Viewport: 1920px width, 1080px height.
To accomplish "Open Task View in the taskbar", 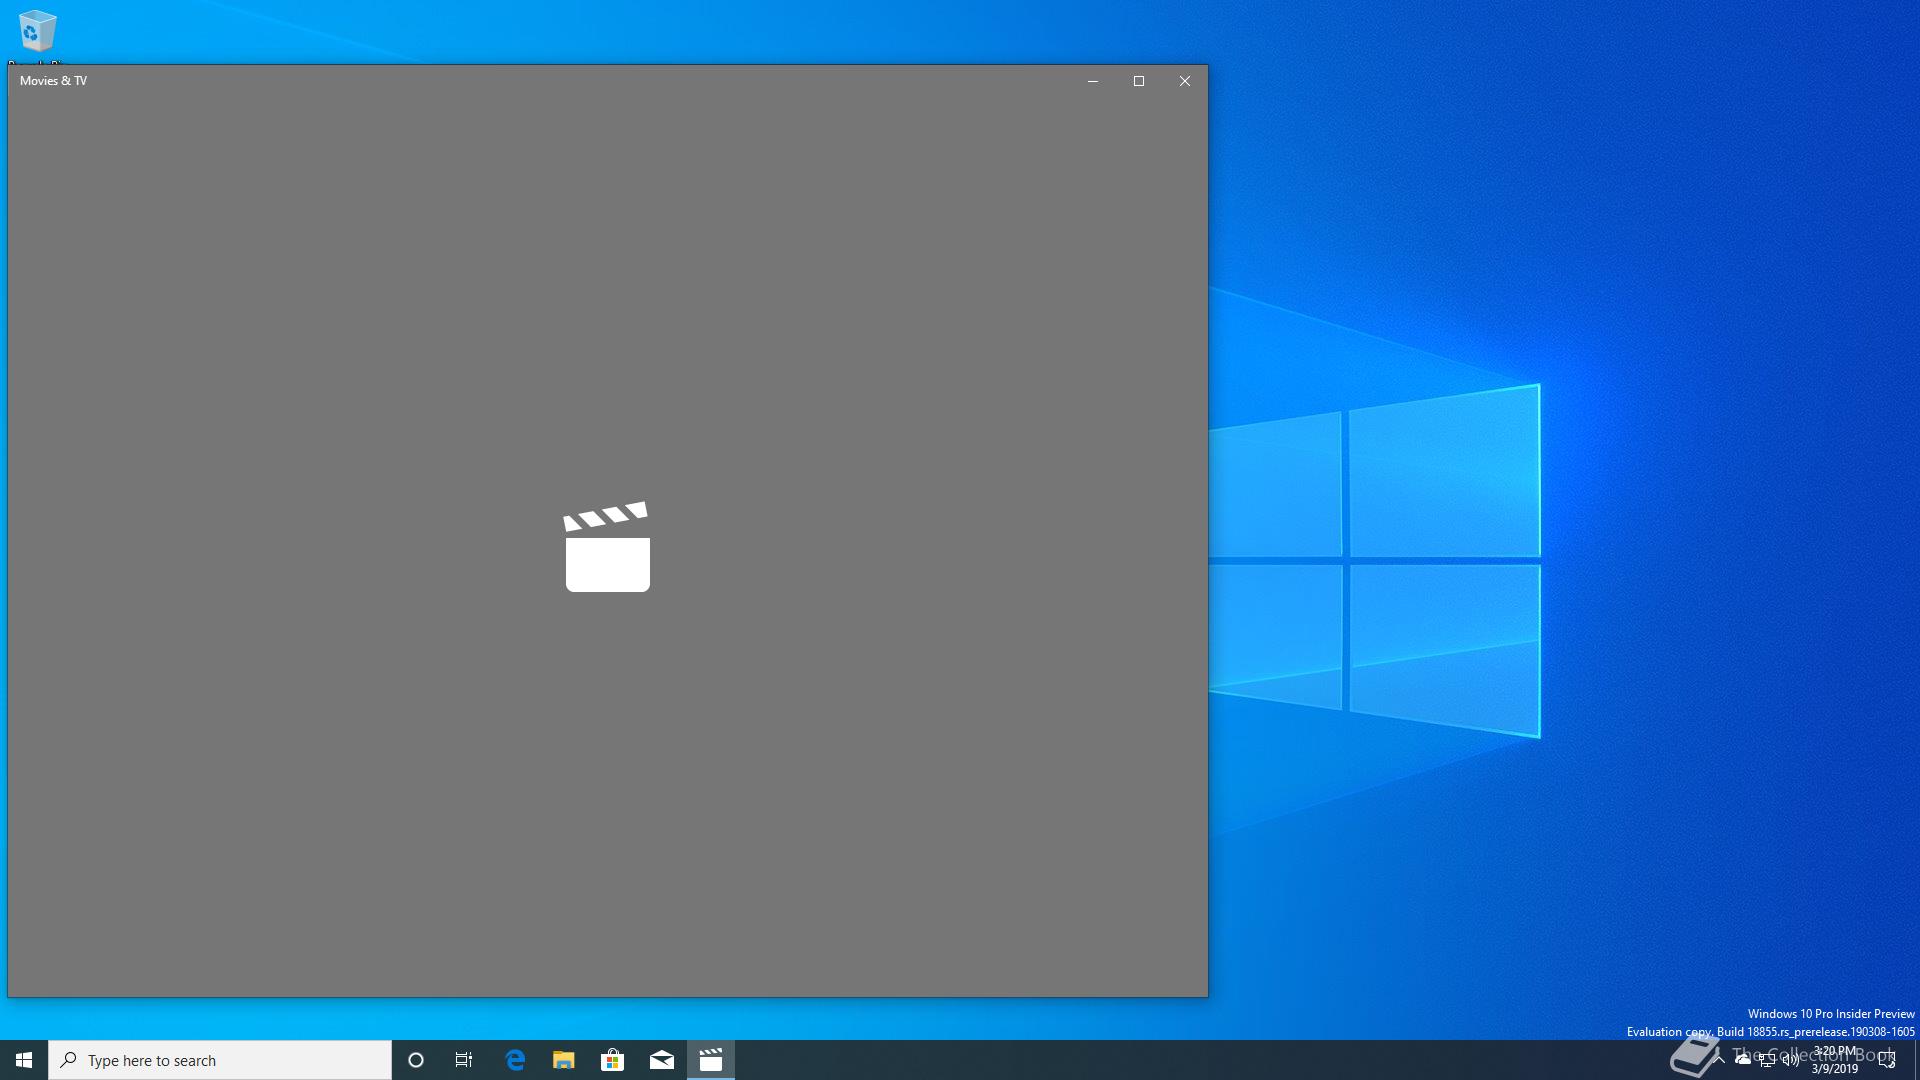I will (x=464, y=1060).
